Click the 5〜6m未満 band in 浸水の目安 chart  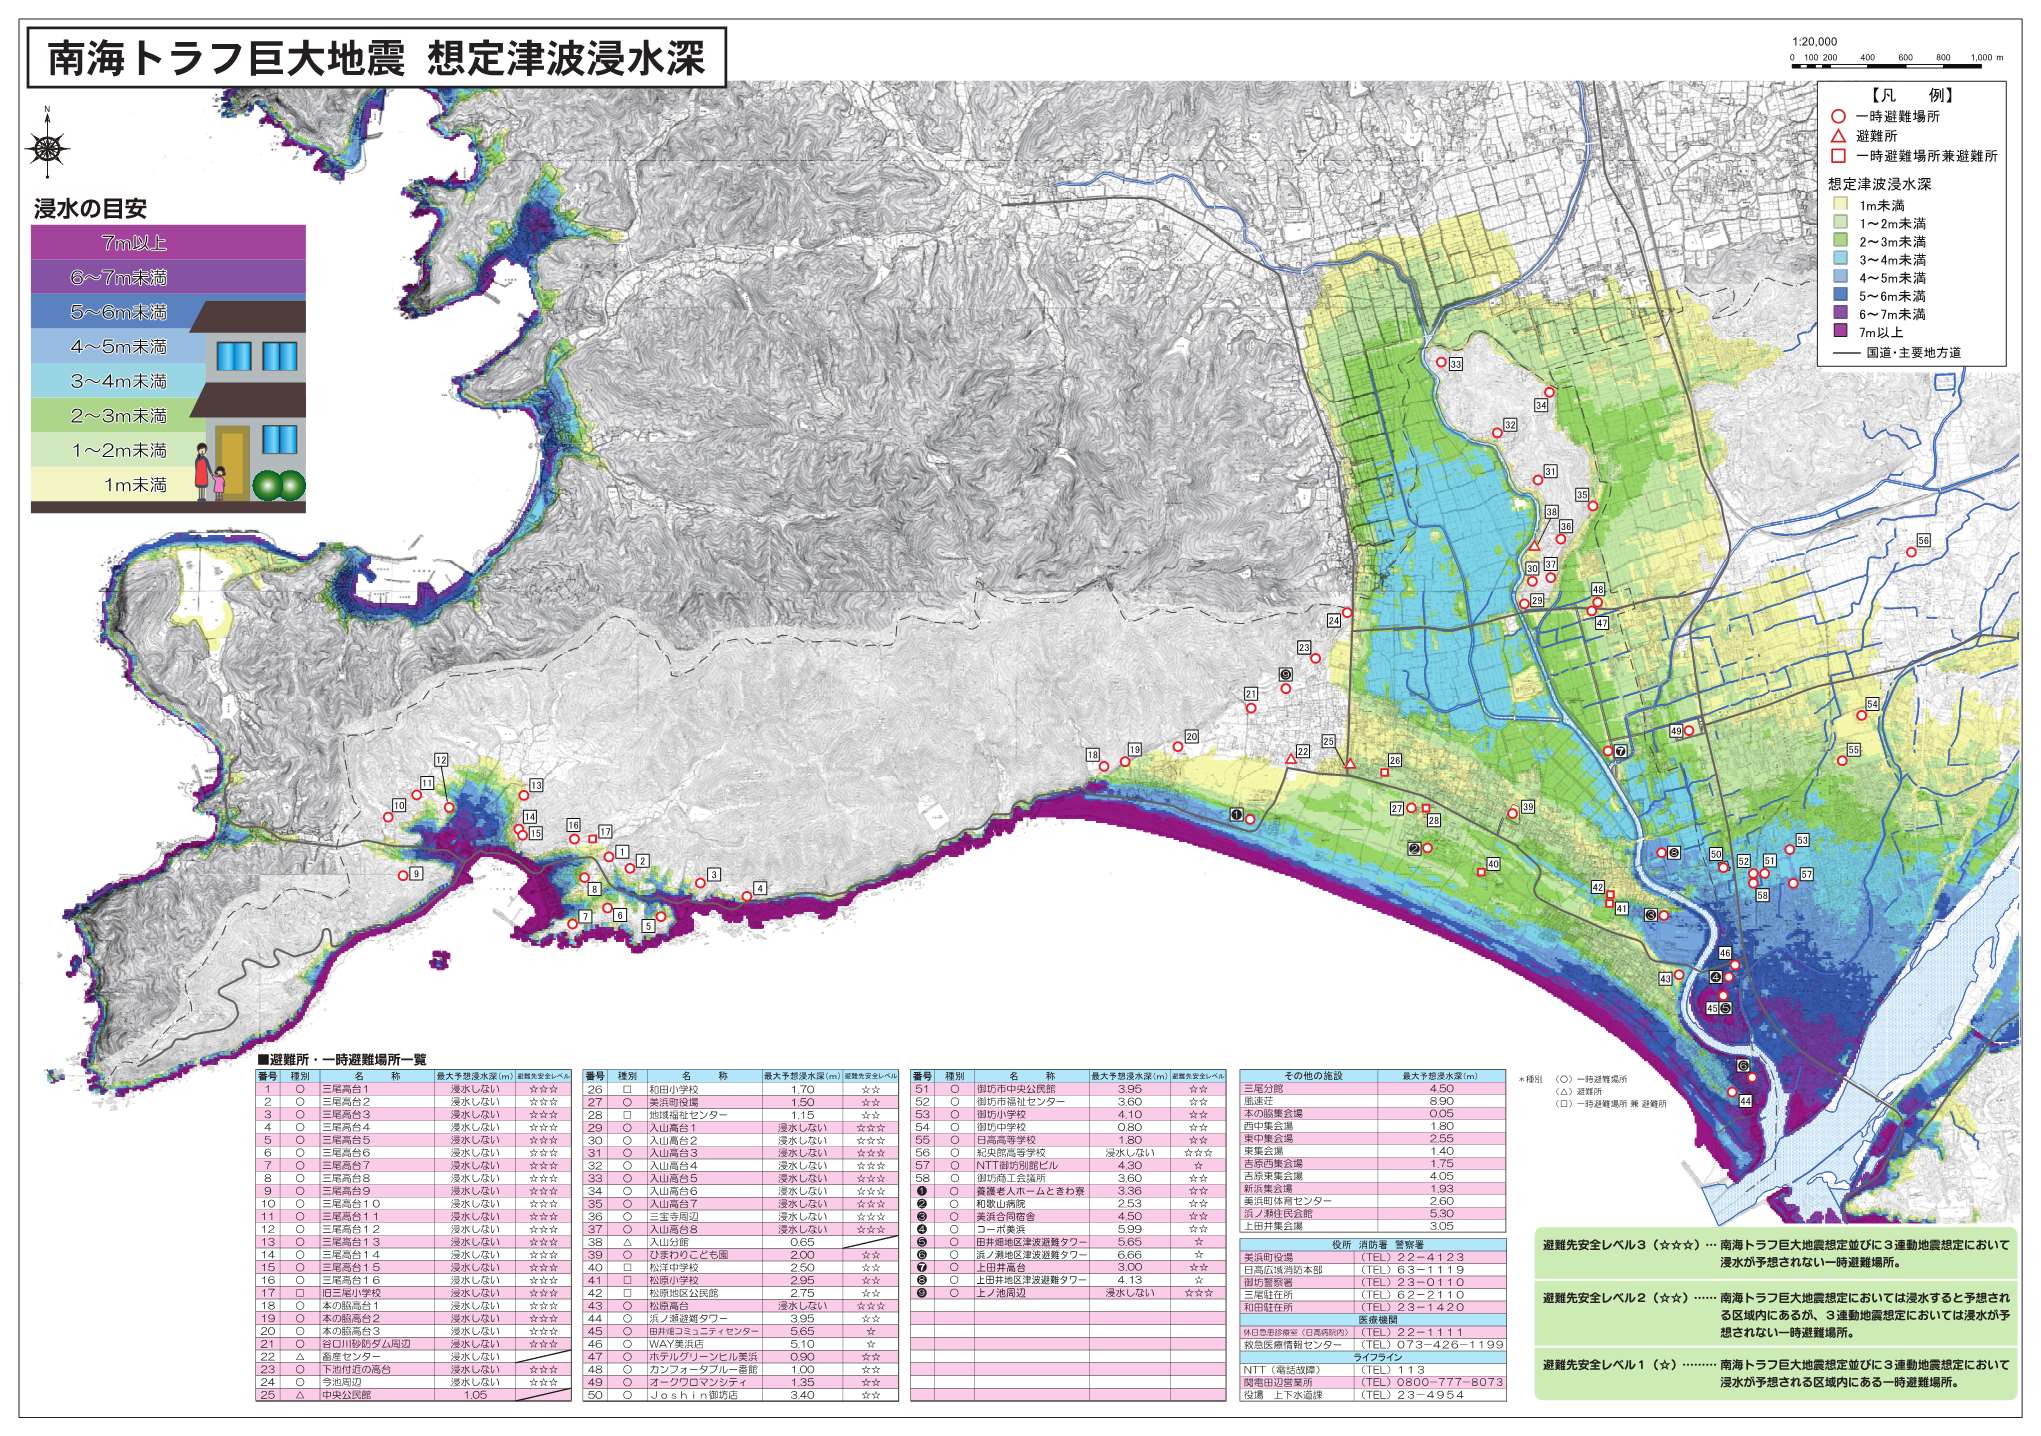click(x=118, y=312)
